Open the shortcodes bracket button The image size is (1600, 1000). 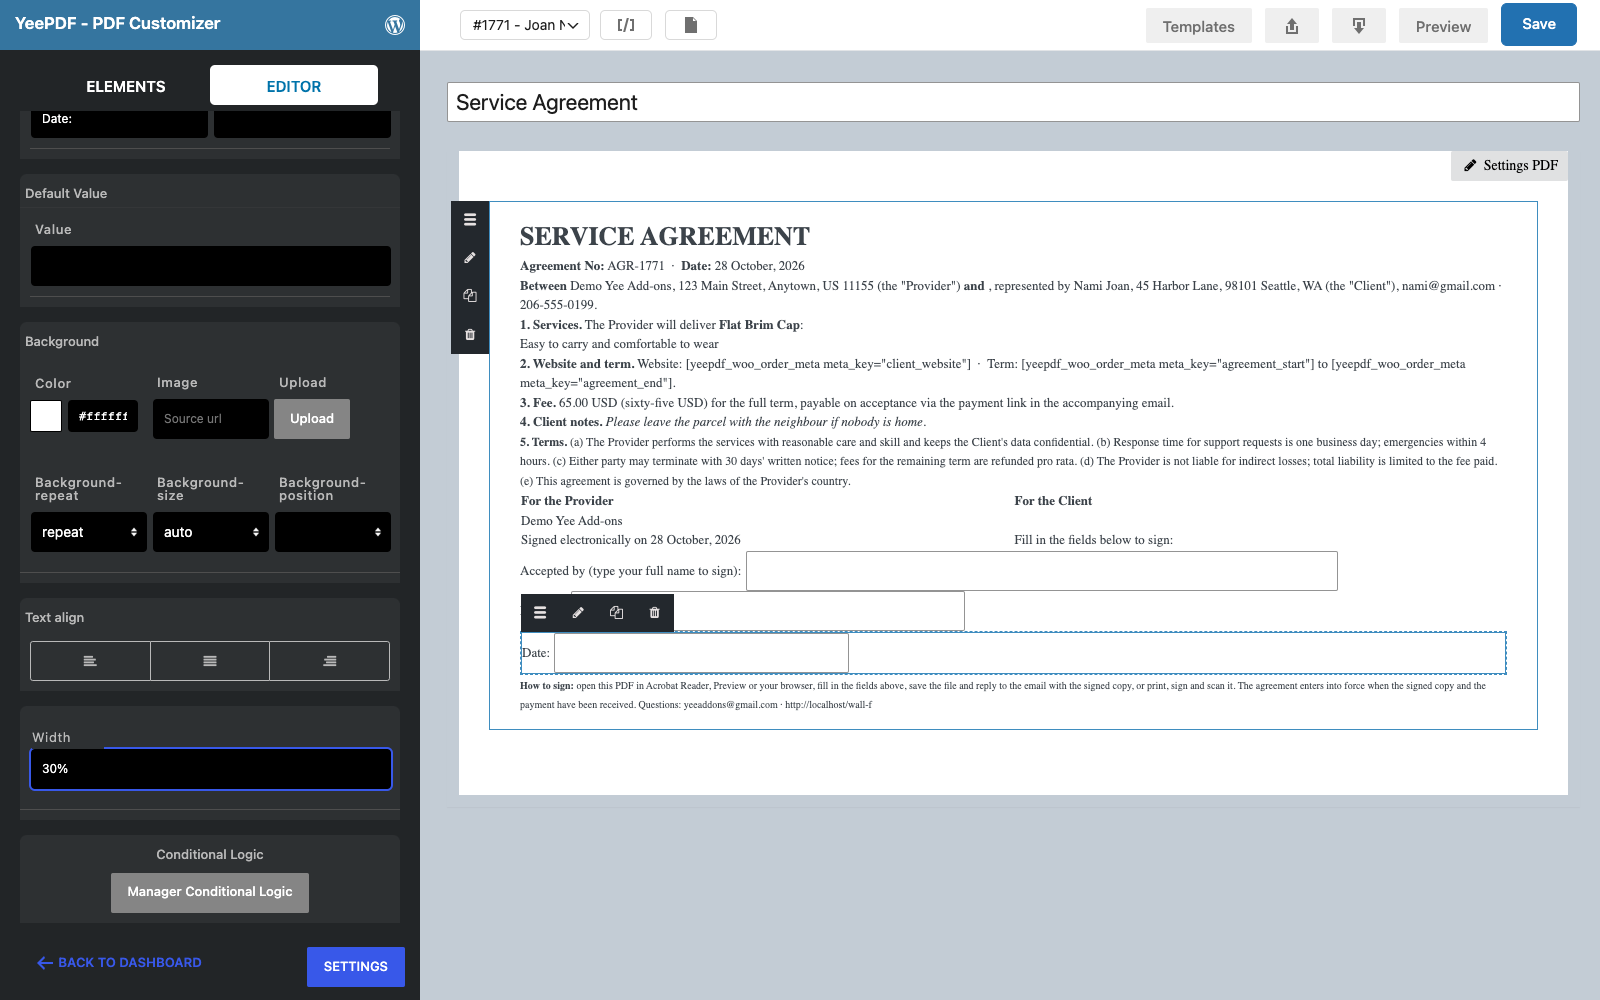[x=626, y=25]
